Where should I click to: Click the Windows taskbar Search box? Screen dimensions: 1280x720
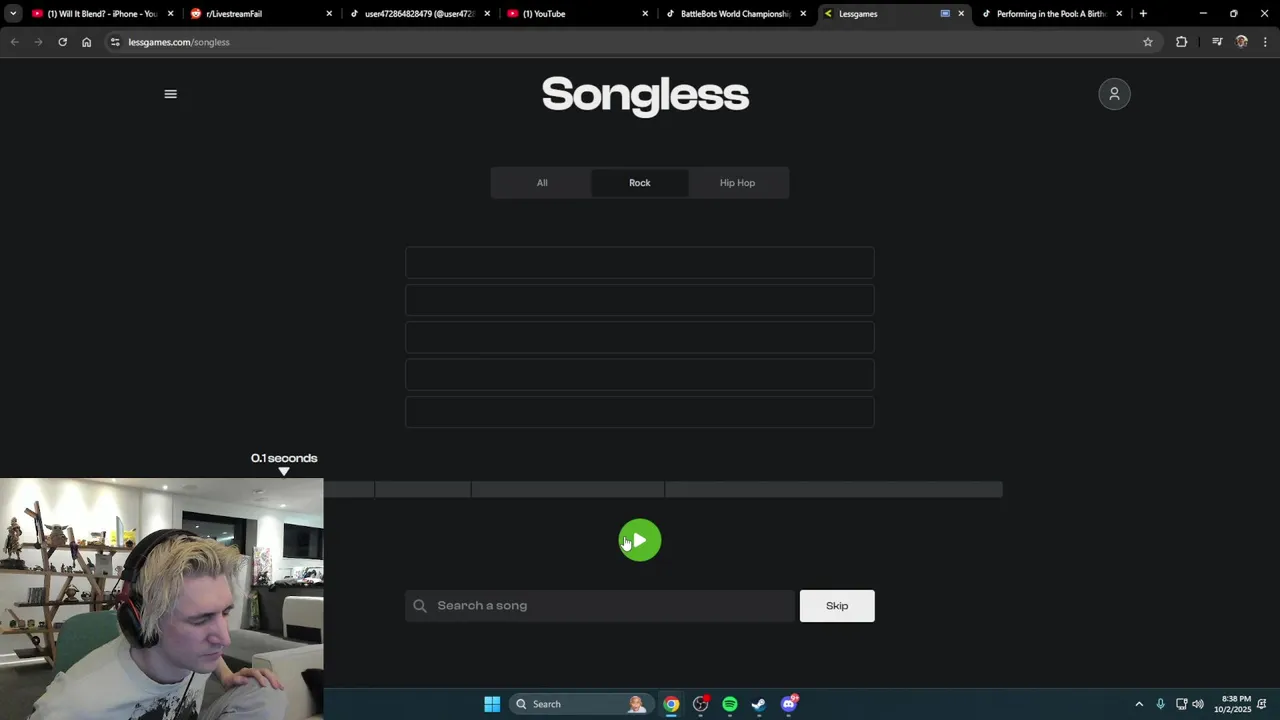point(580,704)
